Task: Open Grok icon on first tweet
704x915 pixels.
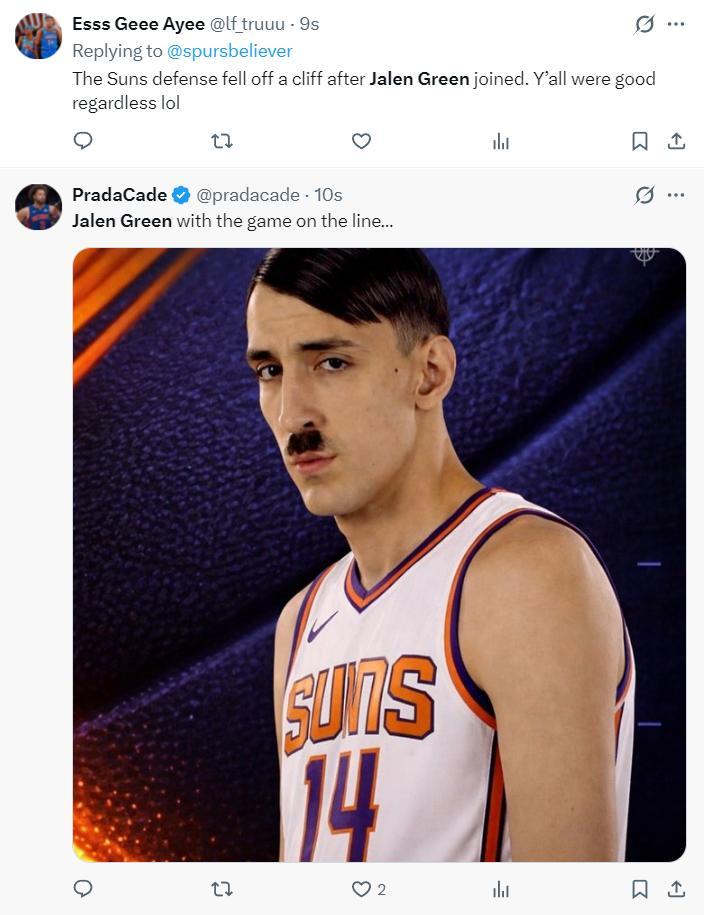Action: click(644, 24)
